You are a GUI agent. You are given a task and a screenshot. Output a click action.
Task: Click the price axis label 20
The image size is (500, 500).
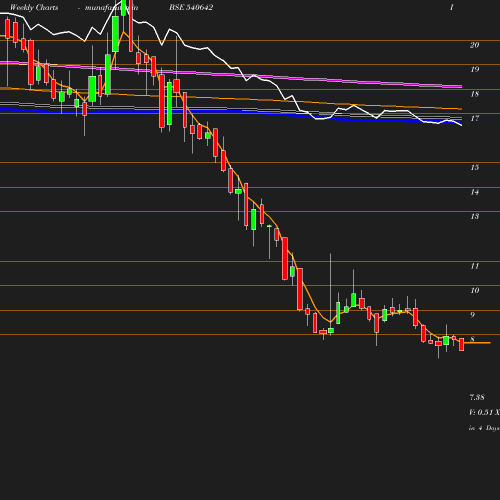(475, 45)
